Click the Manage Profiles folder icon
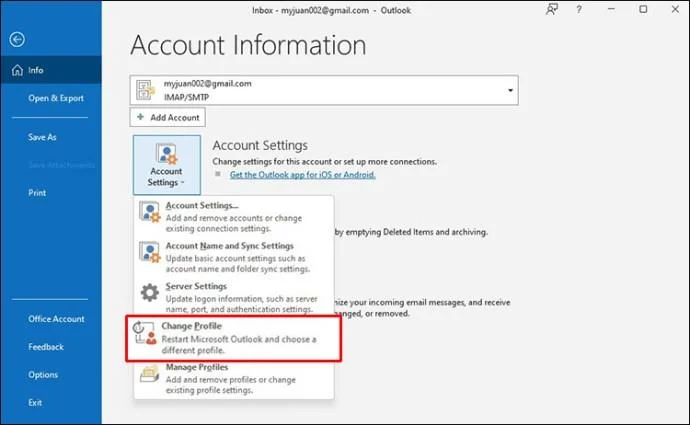This screenshot has width=690, height=425. [150, 374]
